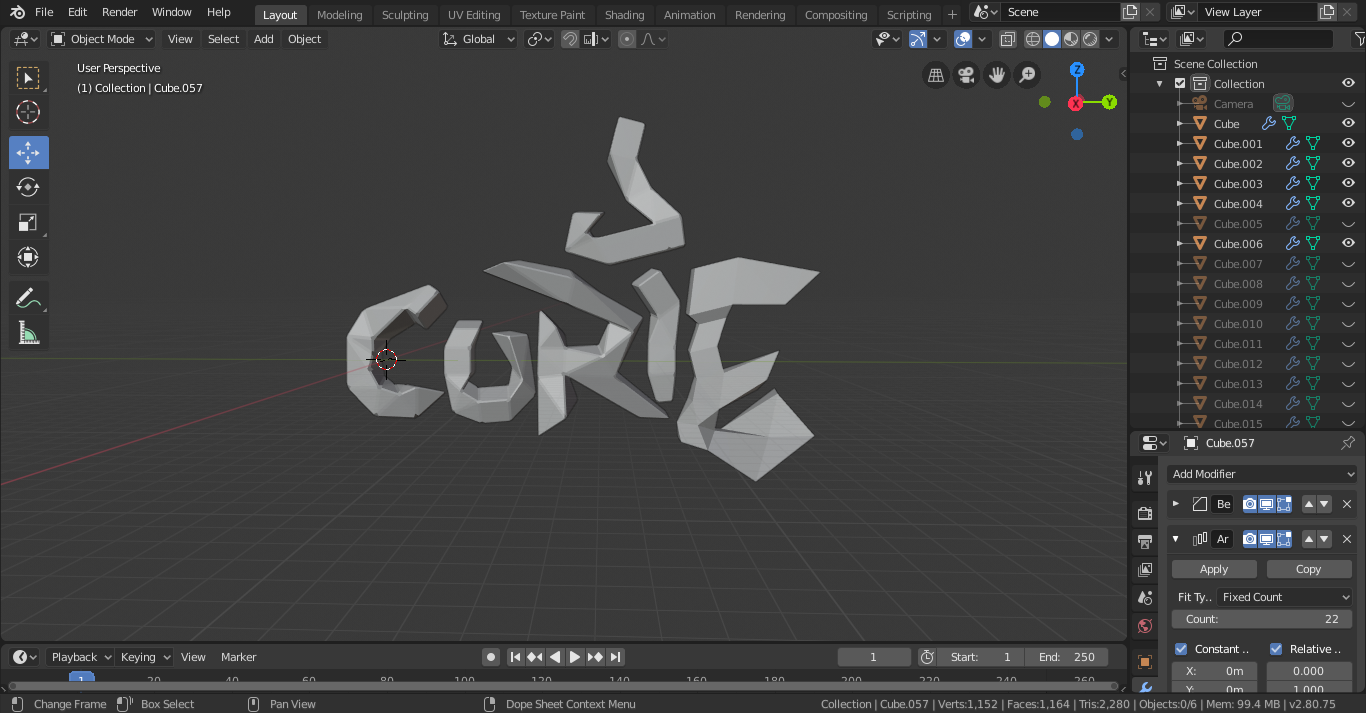Screen dimensions: 1366x713
Task: Expand the Fit Type Fixed Count dropdown
Action: tap(1285, 597)
